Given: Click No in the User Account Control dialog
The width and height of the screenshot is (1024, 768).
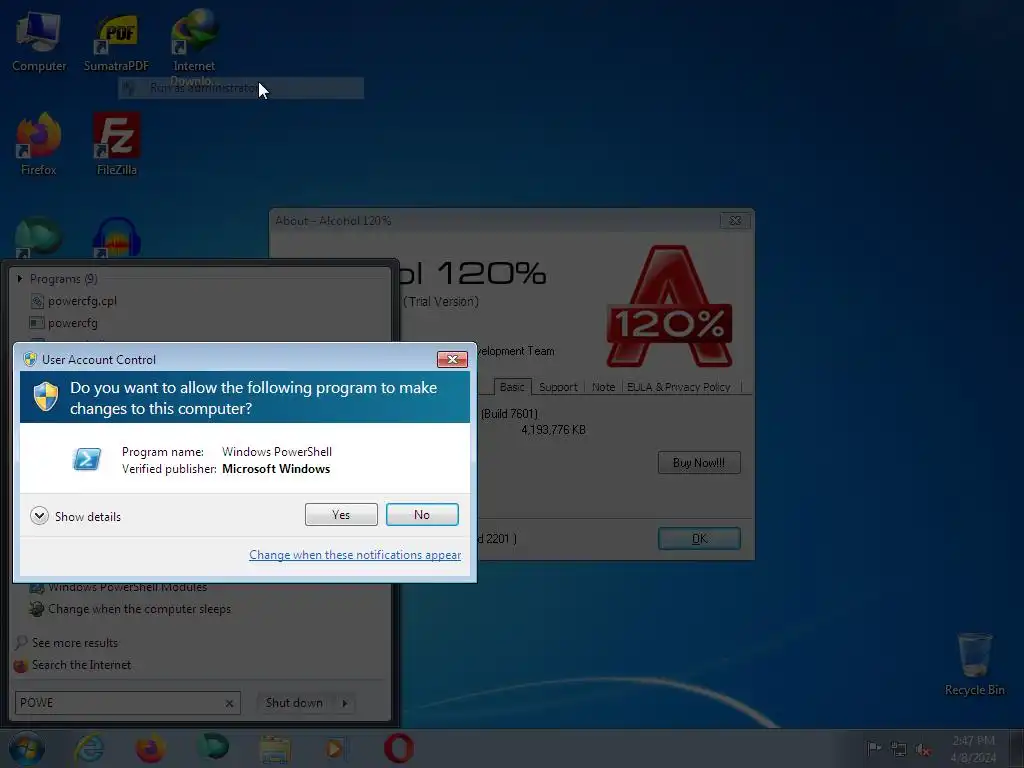Looking at the screenshot, I should (x=422, y=515).
